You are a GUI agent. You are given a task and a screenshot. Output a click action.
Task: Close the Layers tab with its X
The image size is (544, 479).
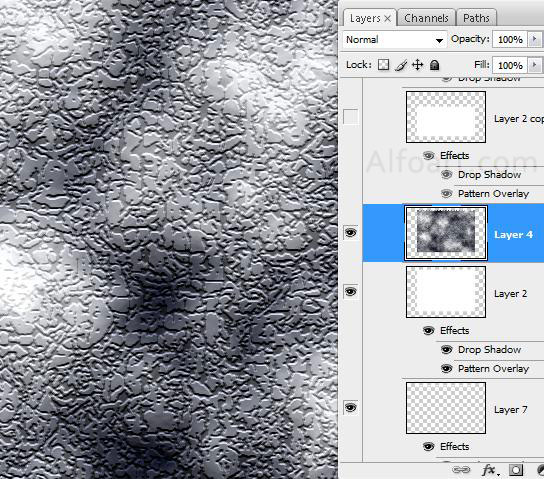(x=388, y=18)
